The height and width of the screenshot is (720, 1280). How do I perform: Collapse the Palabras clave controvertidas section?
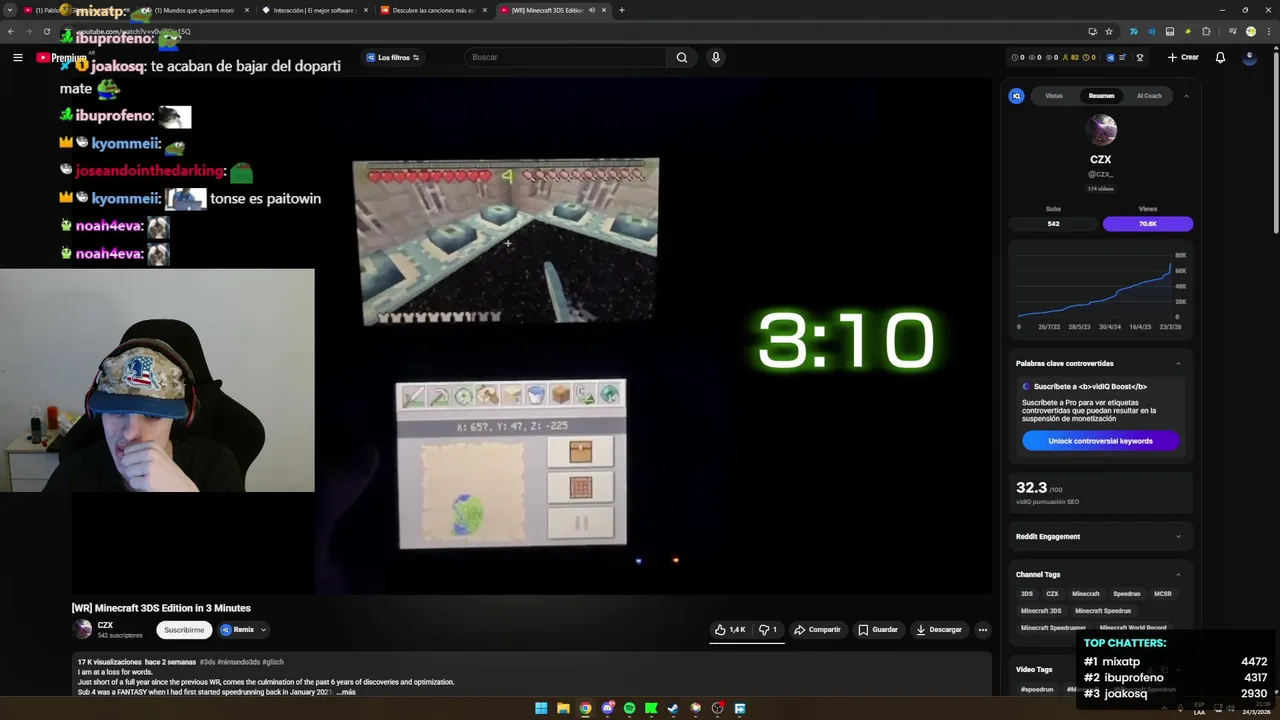[x=1178, y=363]
